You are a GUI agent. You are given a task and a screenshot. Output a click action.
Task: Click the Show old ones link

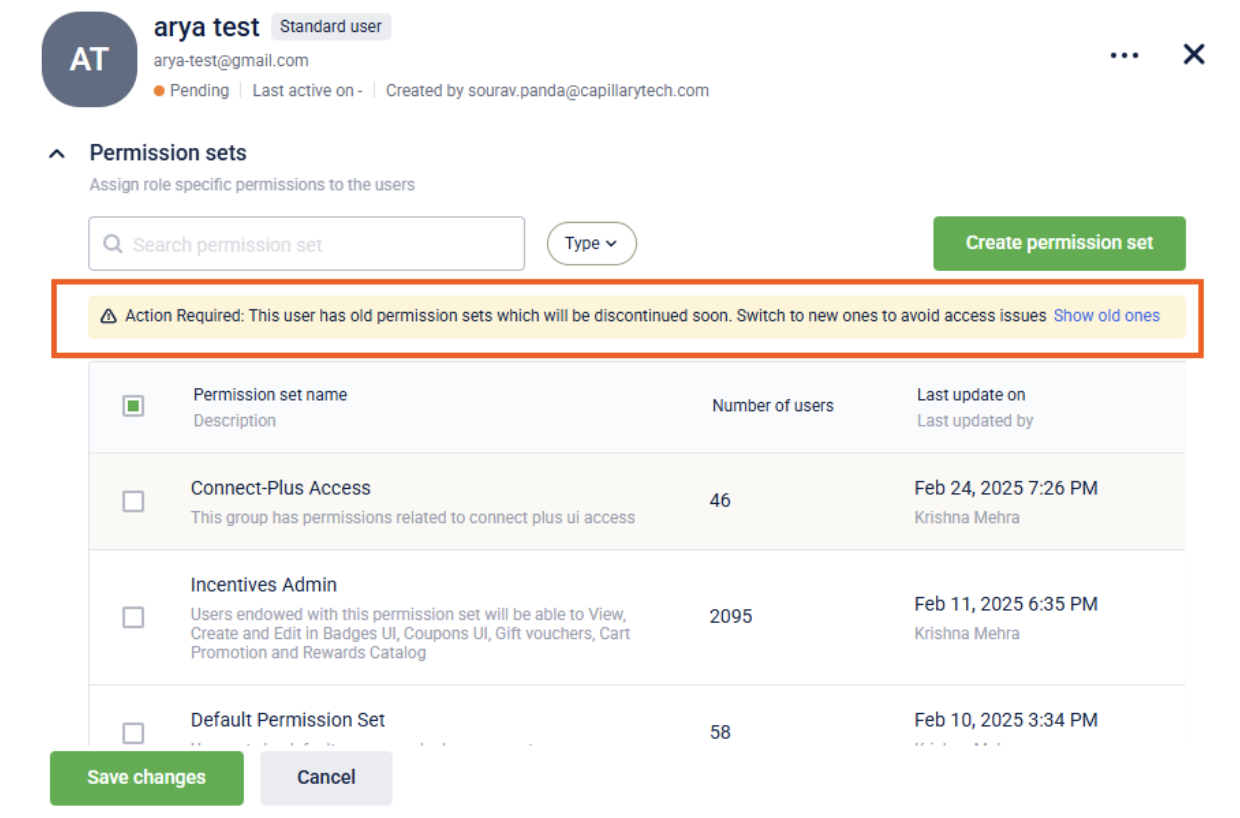tap(1106, 316)
